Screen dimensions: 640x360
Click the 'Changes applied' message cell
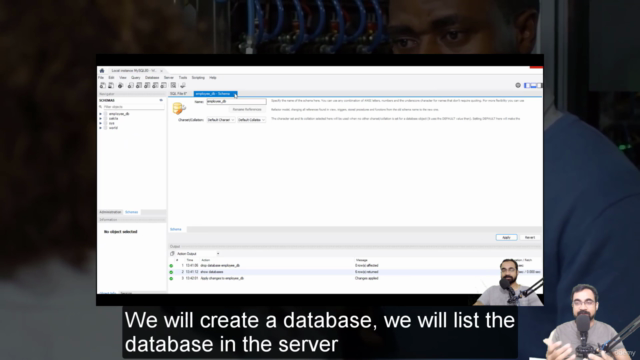pyautogui.click(x=367, y=278)
